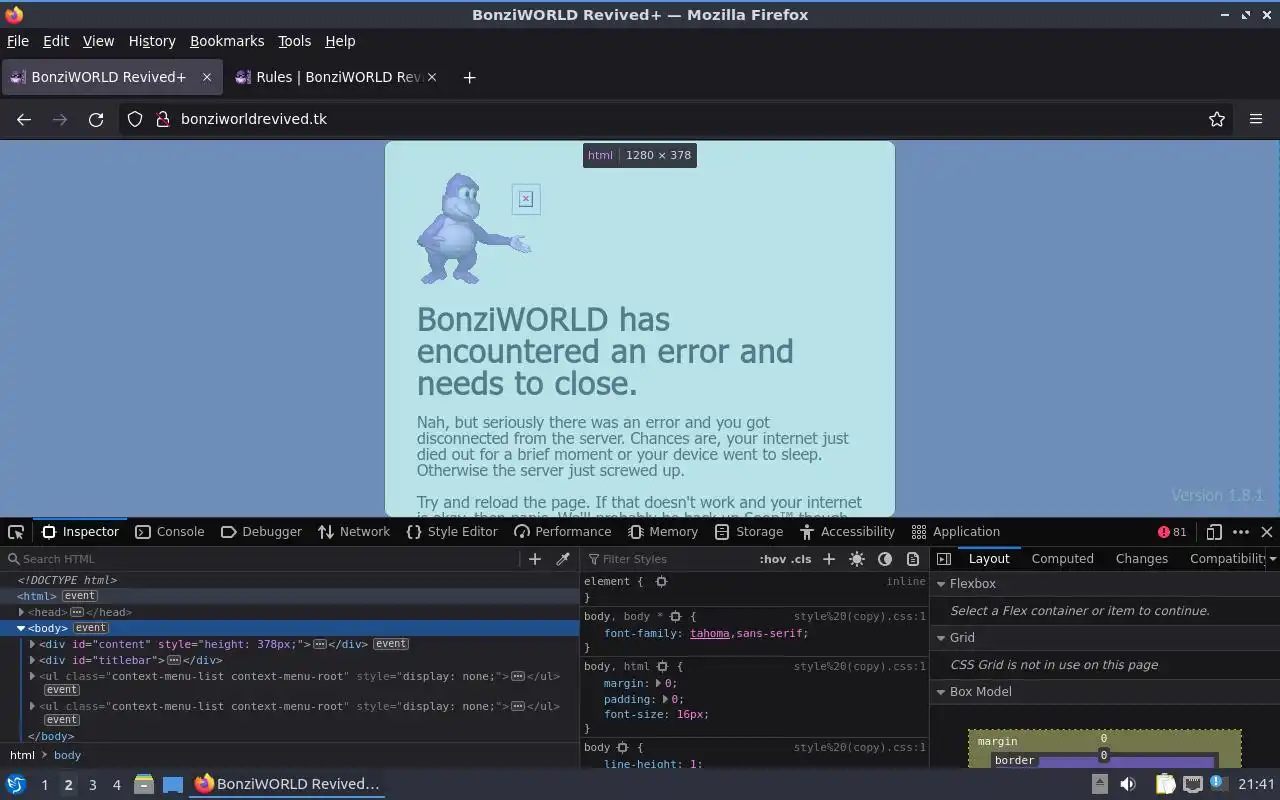Viewport: 1280px width, 800px height.
Task: Click the site padlock security icon
Action: coord(162,119)
